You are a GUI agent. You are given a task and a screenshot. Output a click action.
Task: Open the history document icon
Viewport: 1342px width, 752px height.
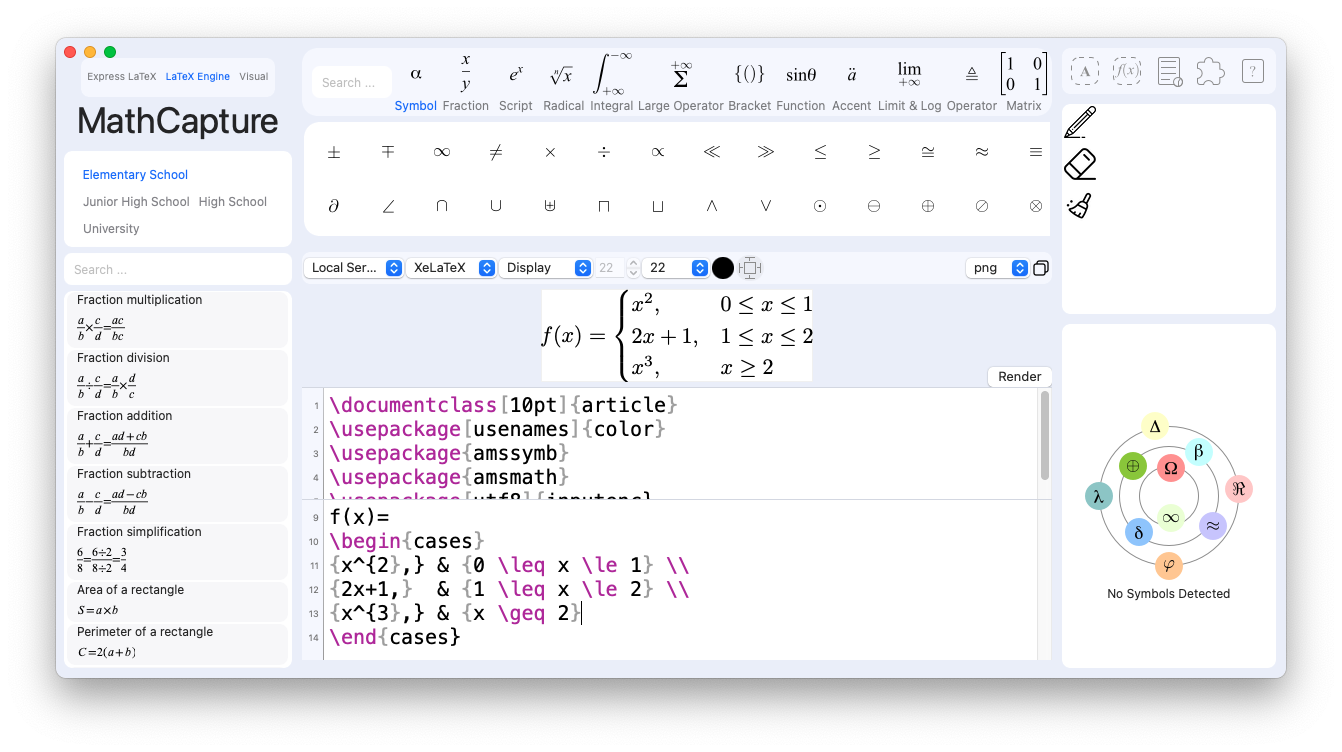click(x=1169, y=70)
